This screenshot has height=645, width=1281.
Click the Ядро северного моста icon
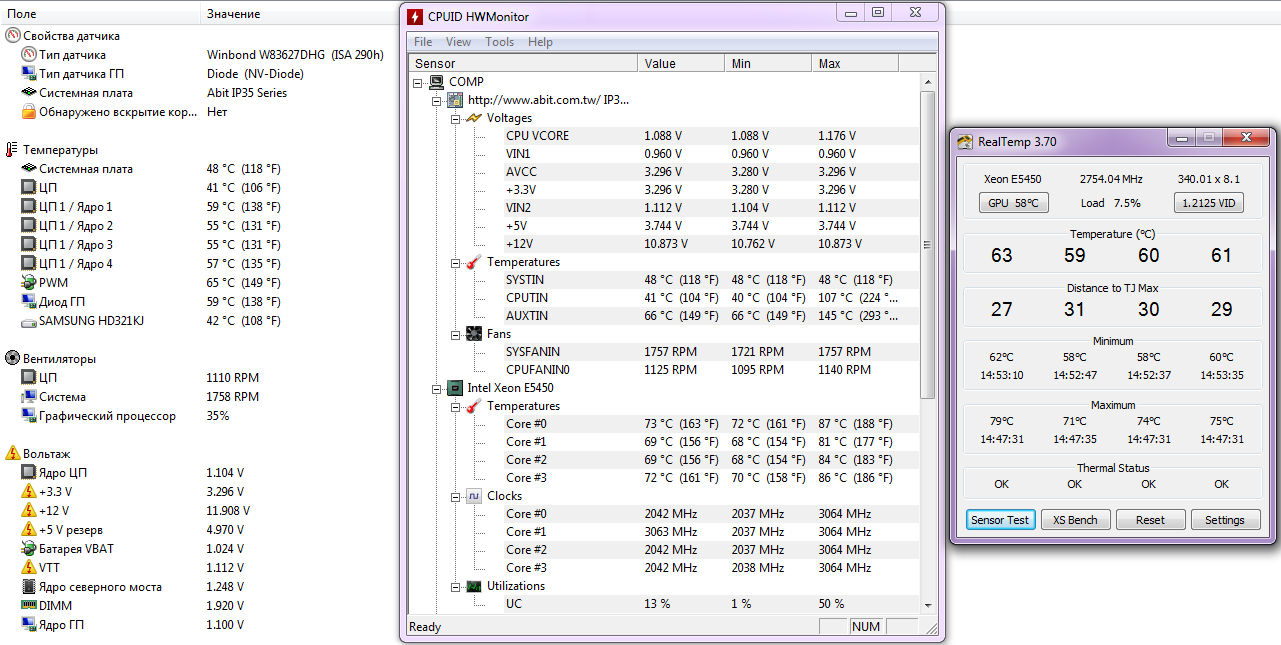click(28, 587)
